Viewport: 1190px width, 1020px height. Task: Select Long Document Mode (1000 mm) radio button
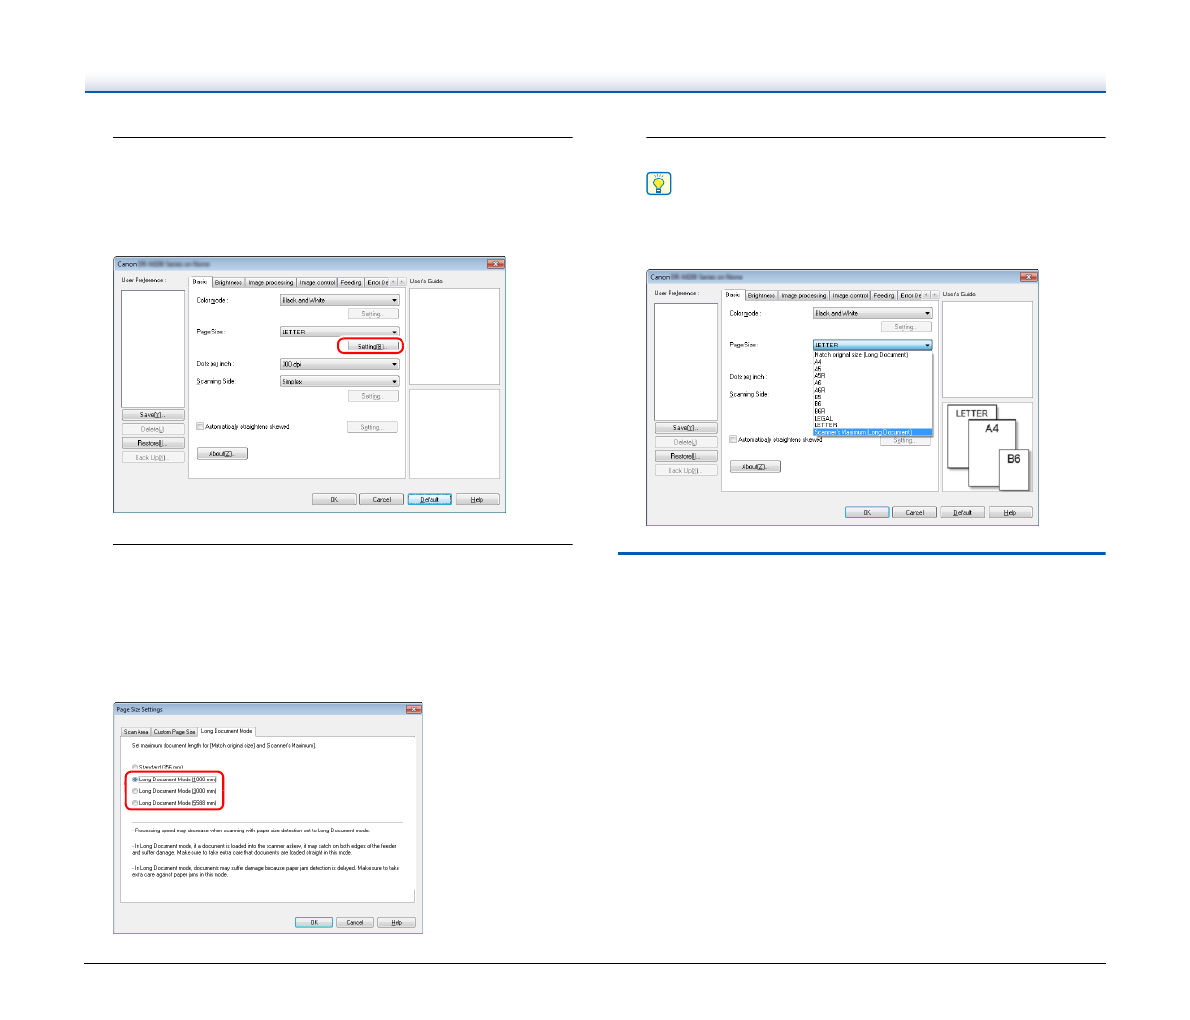click(136, 779)
